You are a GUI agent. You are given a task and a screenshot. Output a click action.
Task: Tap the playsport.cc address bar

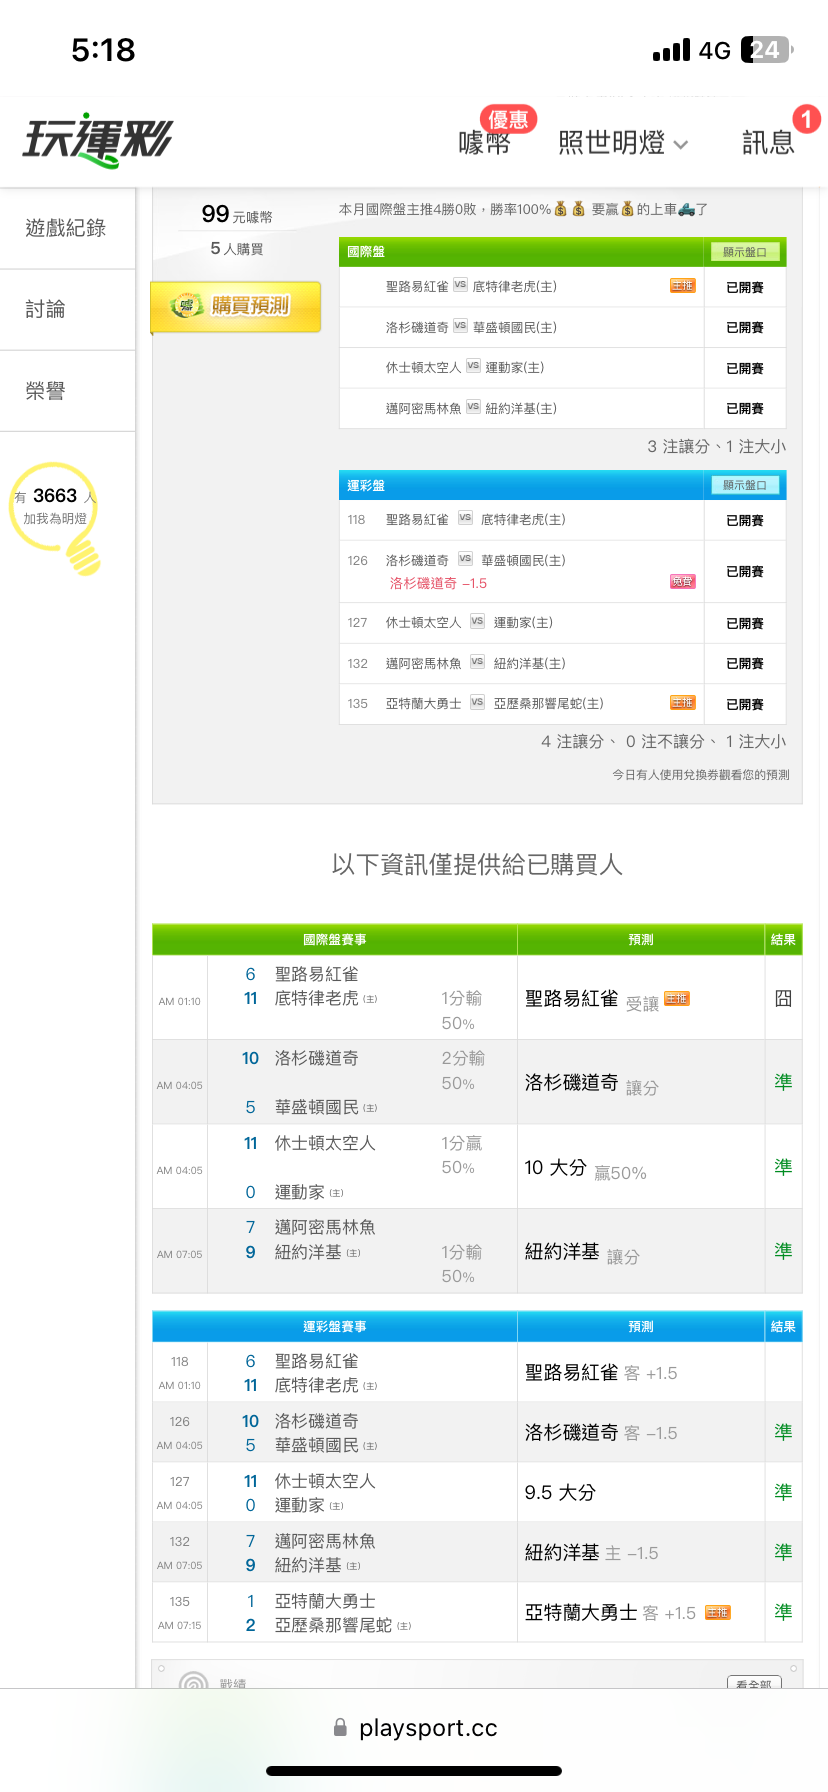pos(414,1728)
